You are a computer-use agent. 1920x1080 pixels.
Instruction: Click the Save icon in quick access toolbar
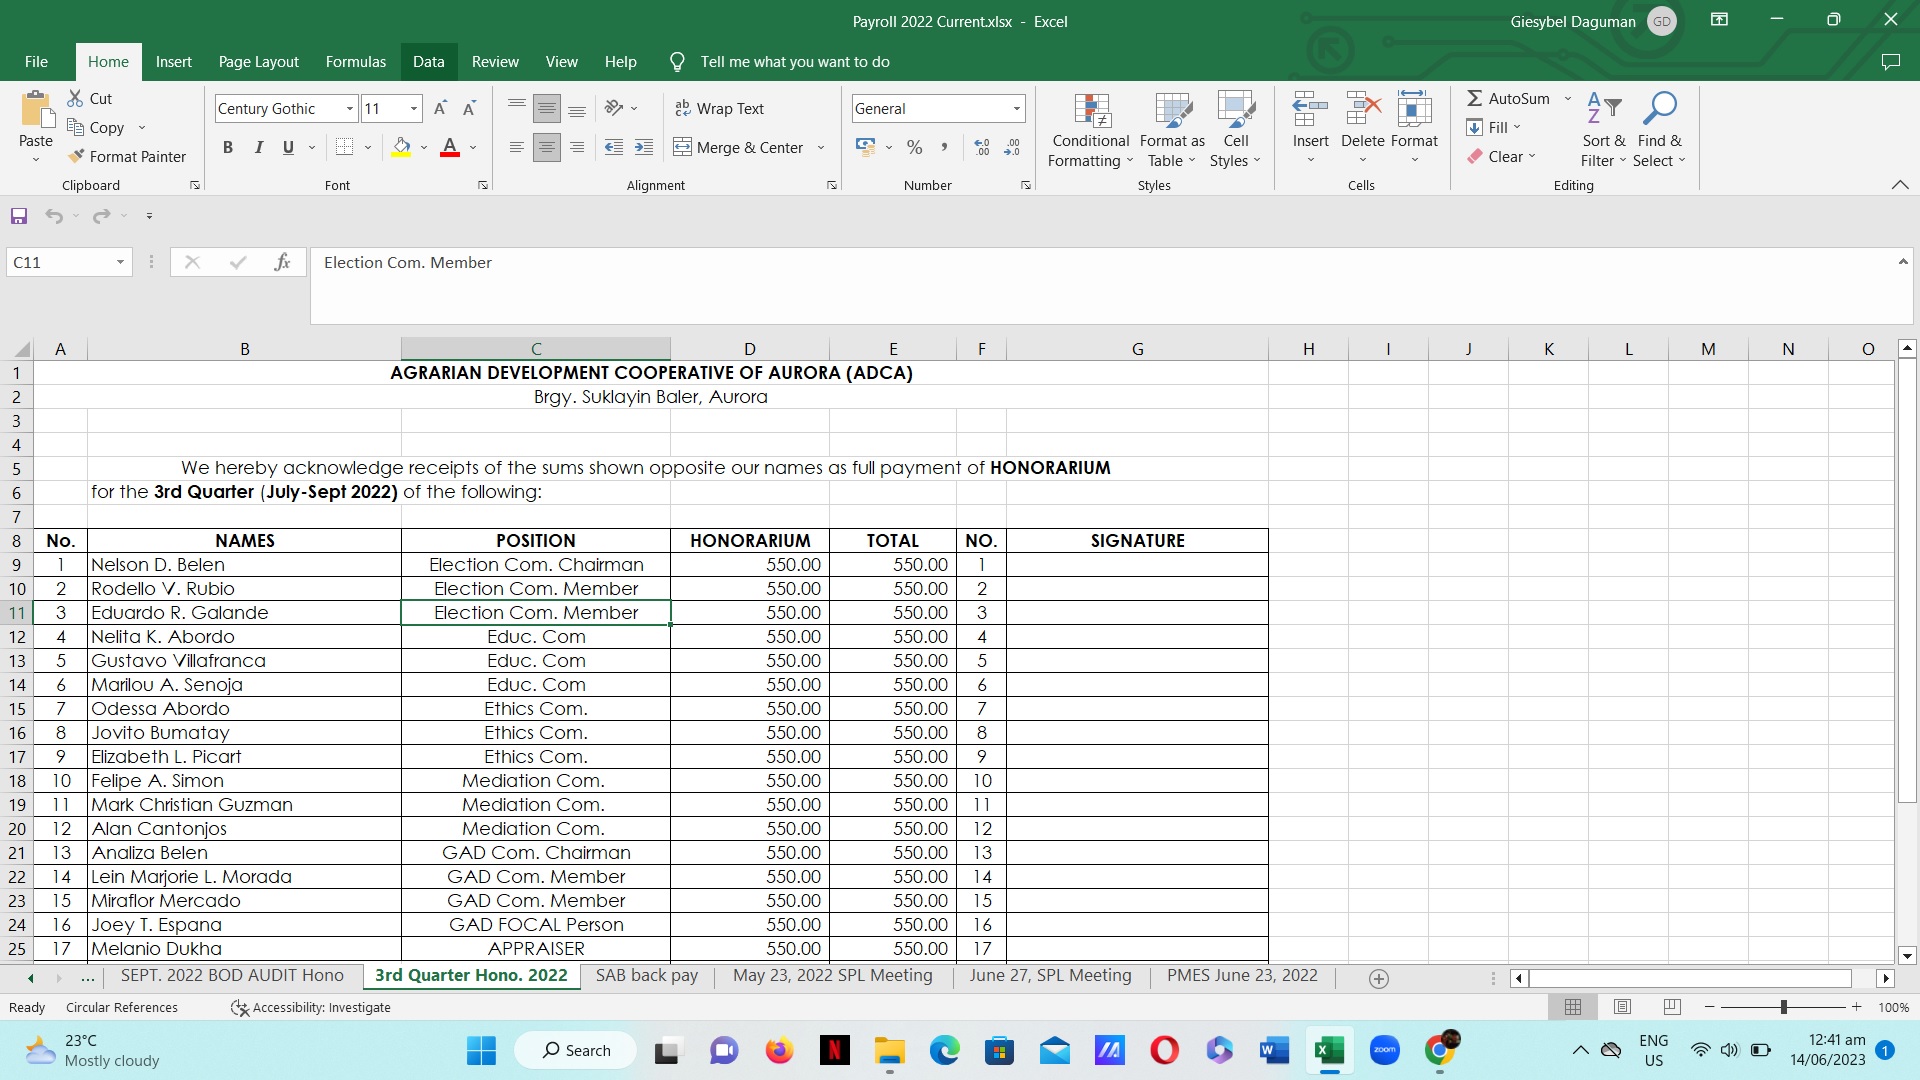point(18,216)
